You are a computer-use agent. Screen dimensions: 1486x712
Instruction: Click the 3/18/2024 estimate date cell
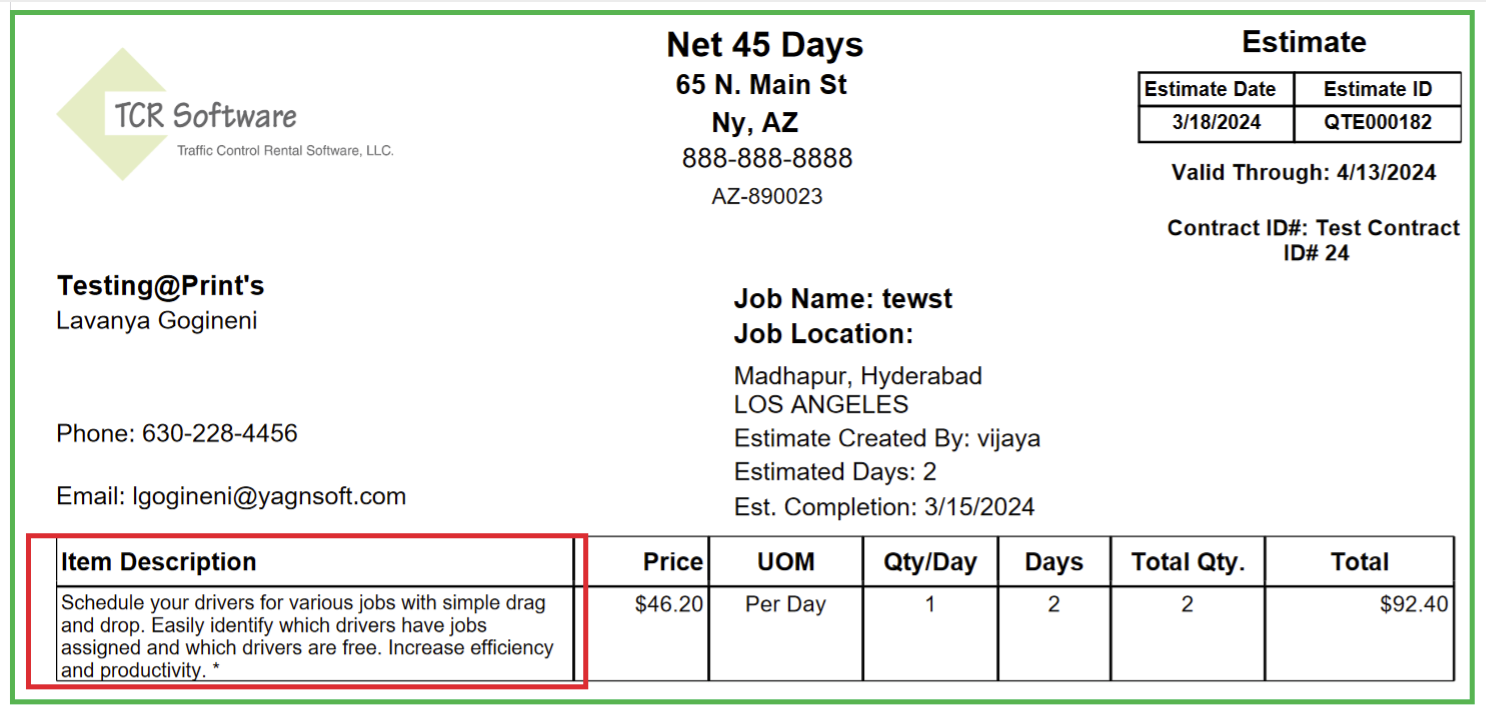point(1216,123)
